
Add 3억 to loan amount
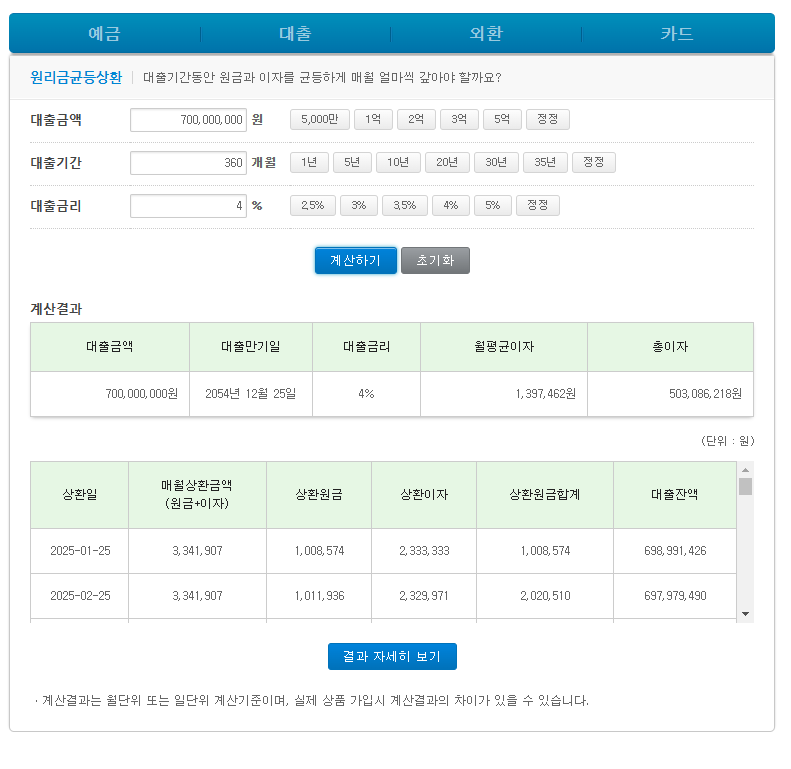point(459,120)
